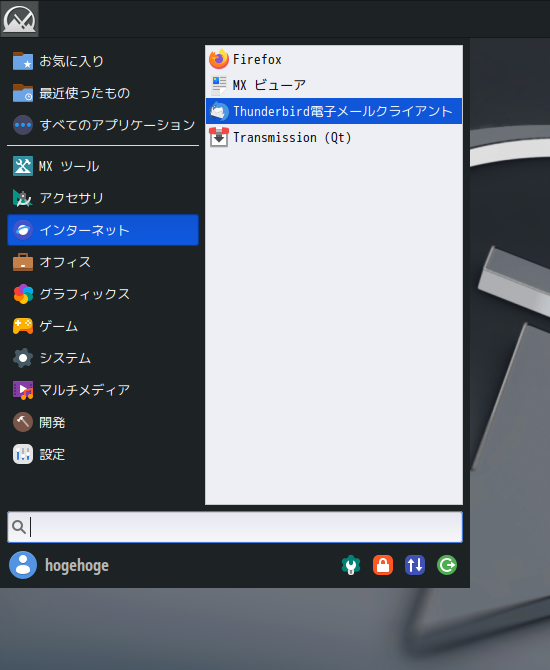
Task: Select the MX ツール category
Action: tap(103, 166)
